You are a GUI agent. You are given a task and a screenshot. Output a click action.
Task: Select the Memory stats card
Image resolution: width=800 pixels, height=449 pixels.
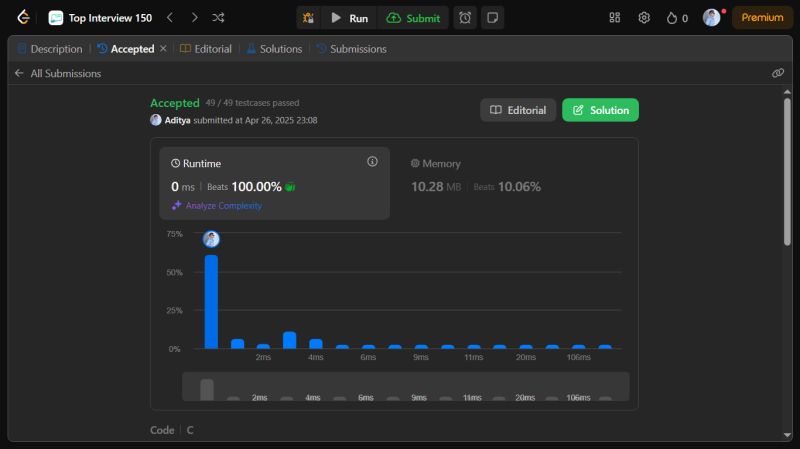coord(513,183)
